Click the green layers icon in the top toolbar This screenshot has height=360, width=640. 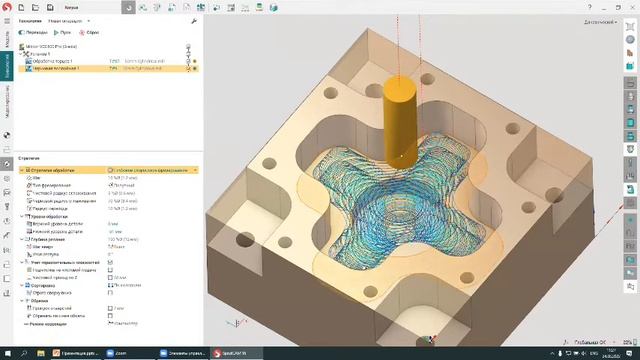pyautogui.click(x=259, y=7)
